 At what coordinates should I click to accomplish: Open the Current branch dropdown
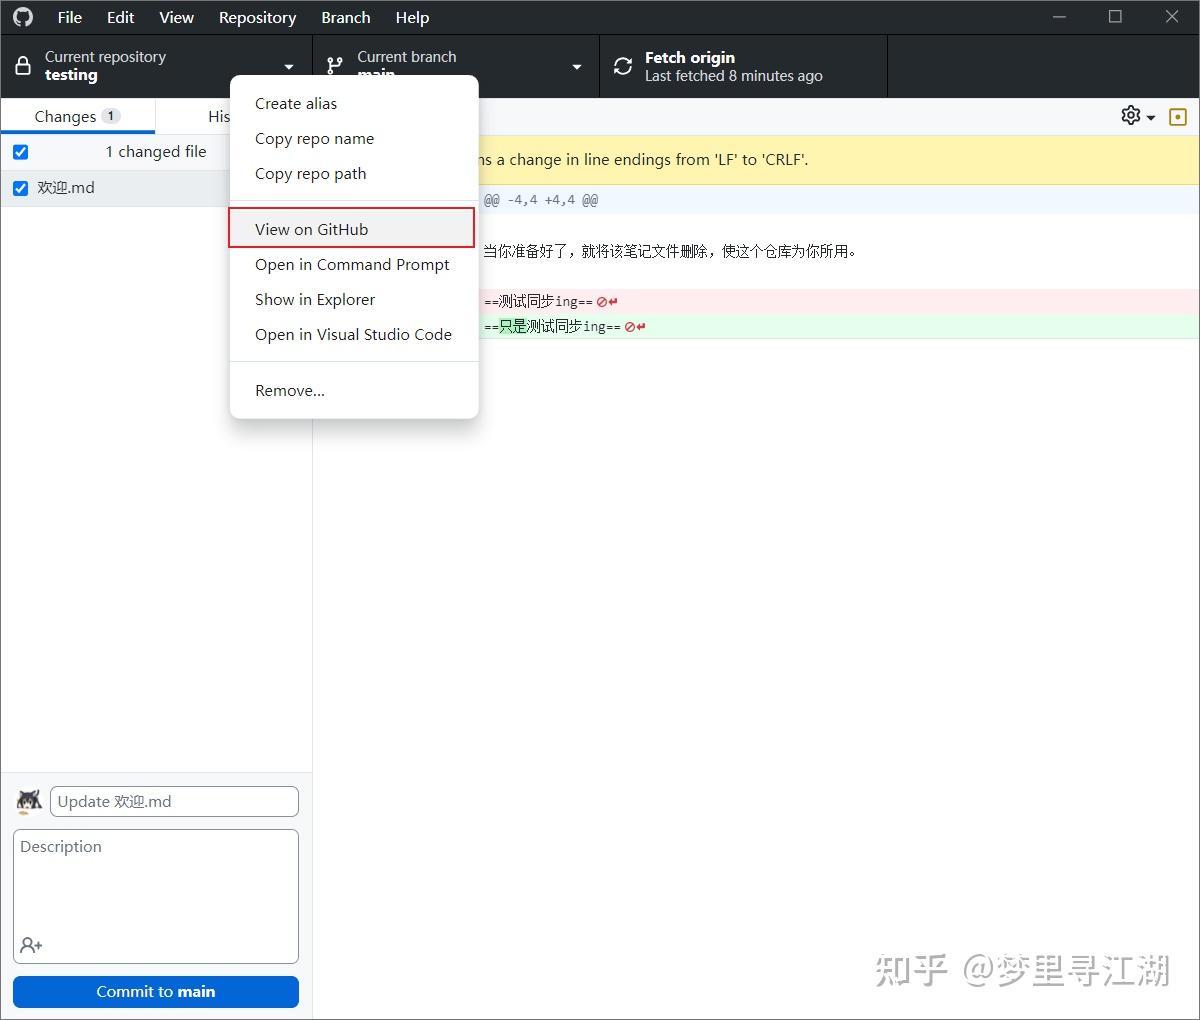pyautogui.click(x=576, y=66)
